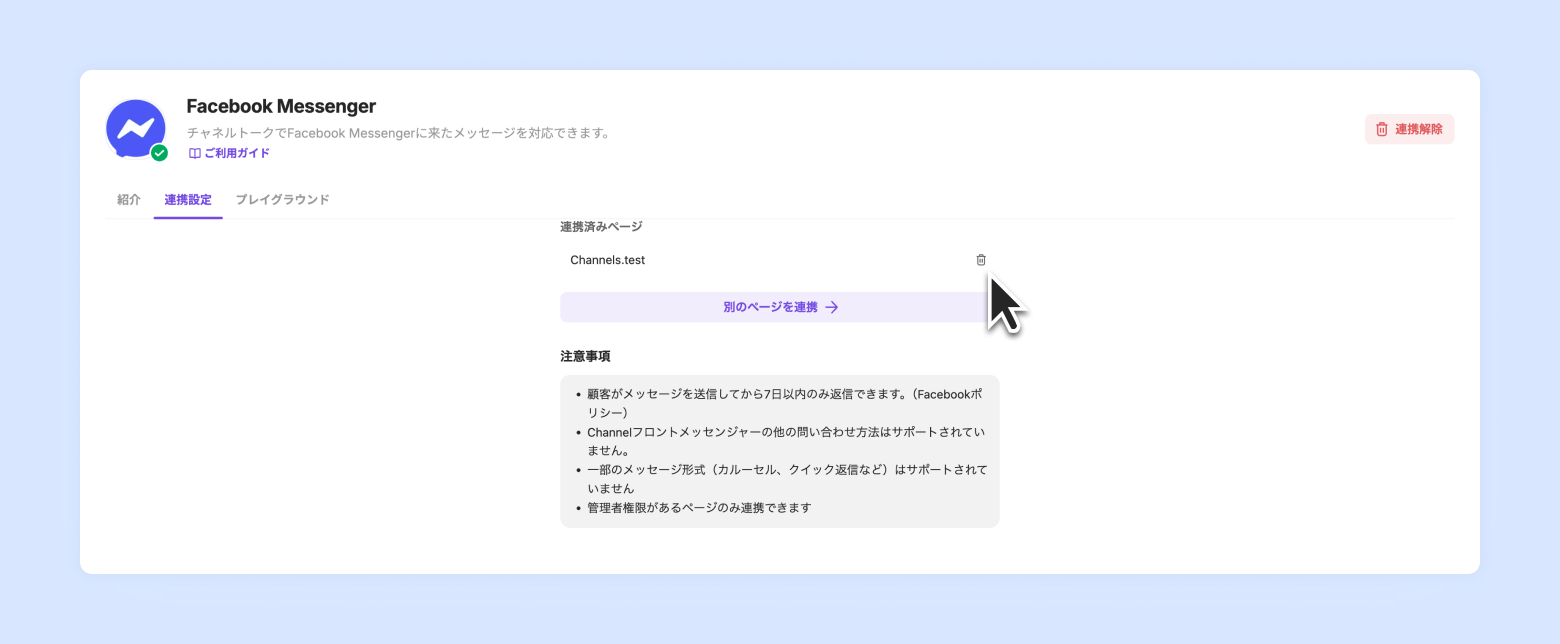Image resolution: width=1560 pixels, height=644 pixels.
Task: Click the 連携済みページ label
Action: [601, 227]
